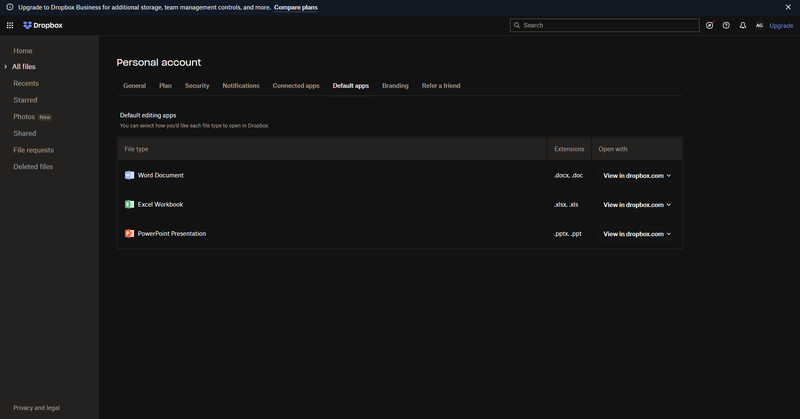Open the app grid launcher icon

point(10,25)
